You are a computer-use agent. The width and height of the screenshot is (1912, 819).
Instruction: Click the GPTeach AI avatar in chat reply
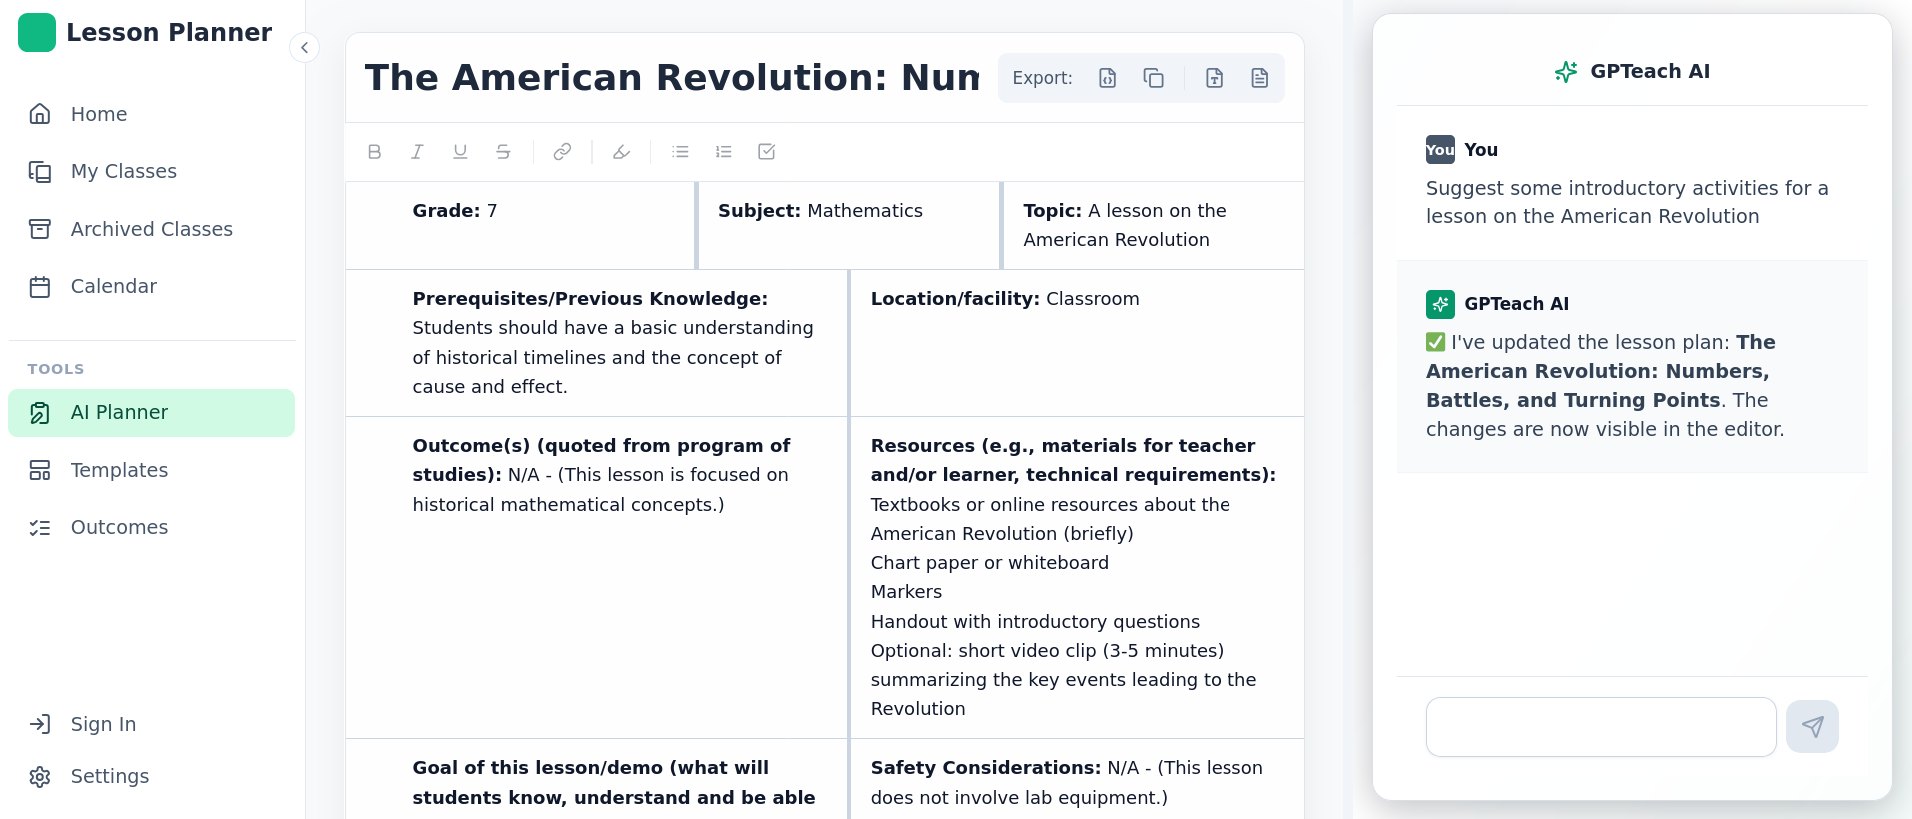1440,304
